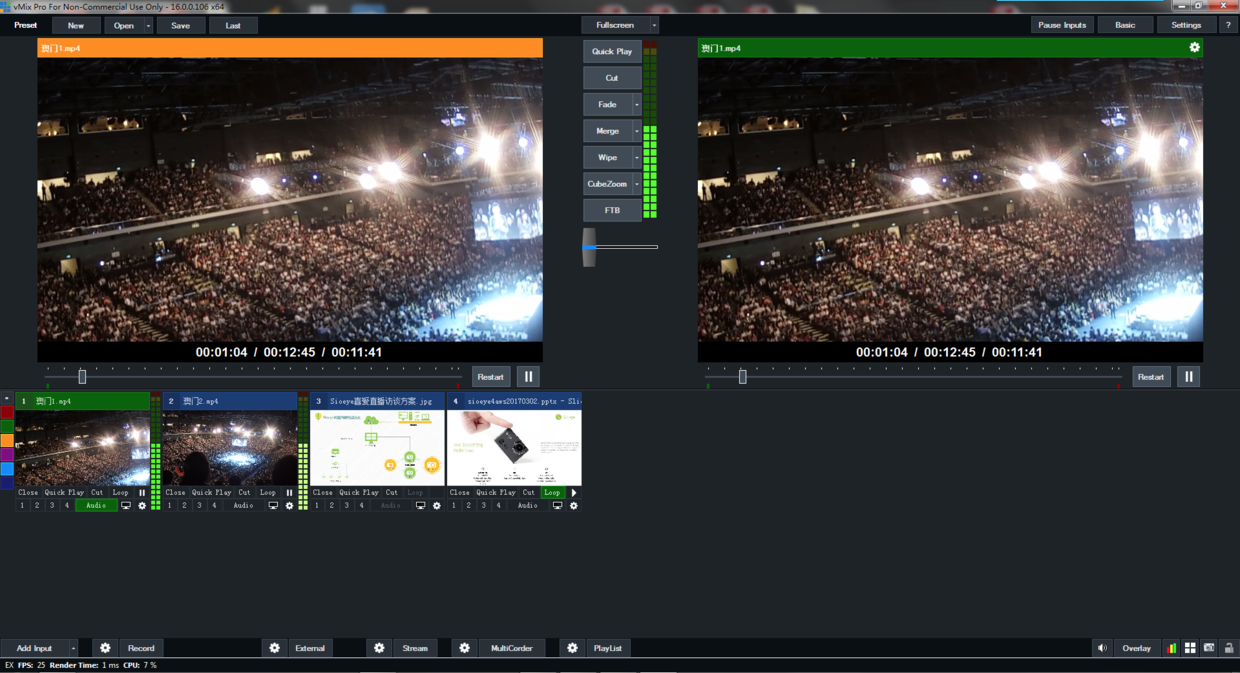Screen dimensions: 1240x673
Task: Select input 2 video thumbnail
Action: [x=230, y=448]
